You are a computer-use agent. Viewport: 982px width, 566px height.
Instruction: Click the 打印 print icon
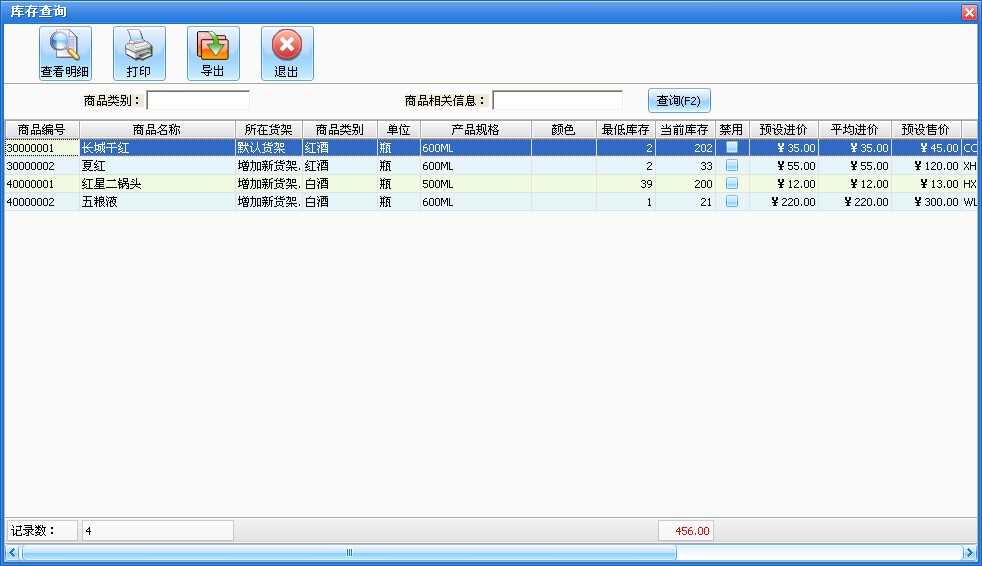point(139,53)
